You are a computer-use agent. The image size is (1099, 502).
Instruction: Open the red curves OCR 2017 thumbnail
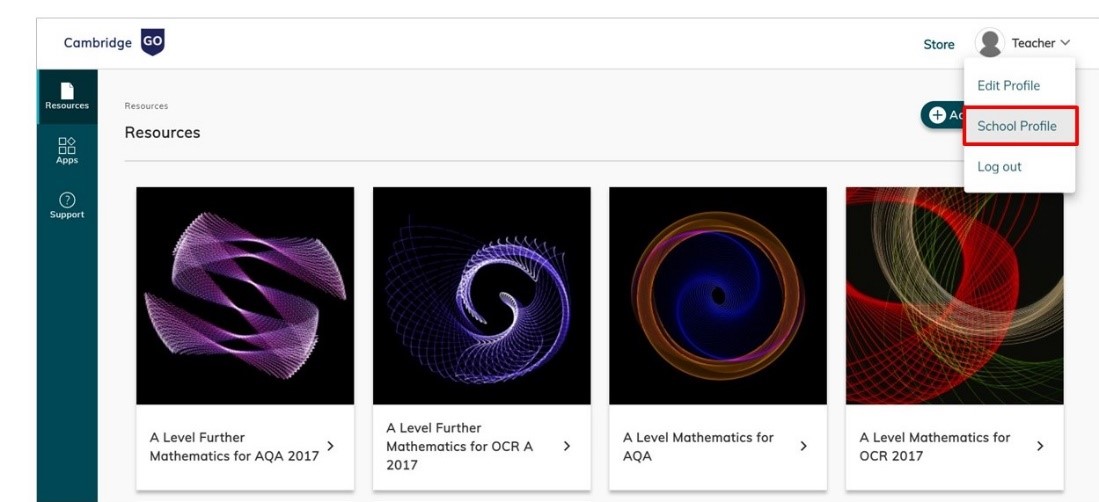coord(955,296)
